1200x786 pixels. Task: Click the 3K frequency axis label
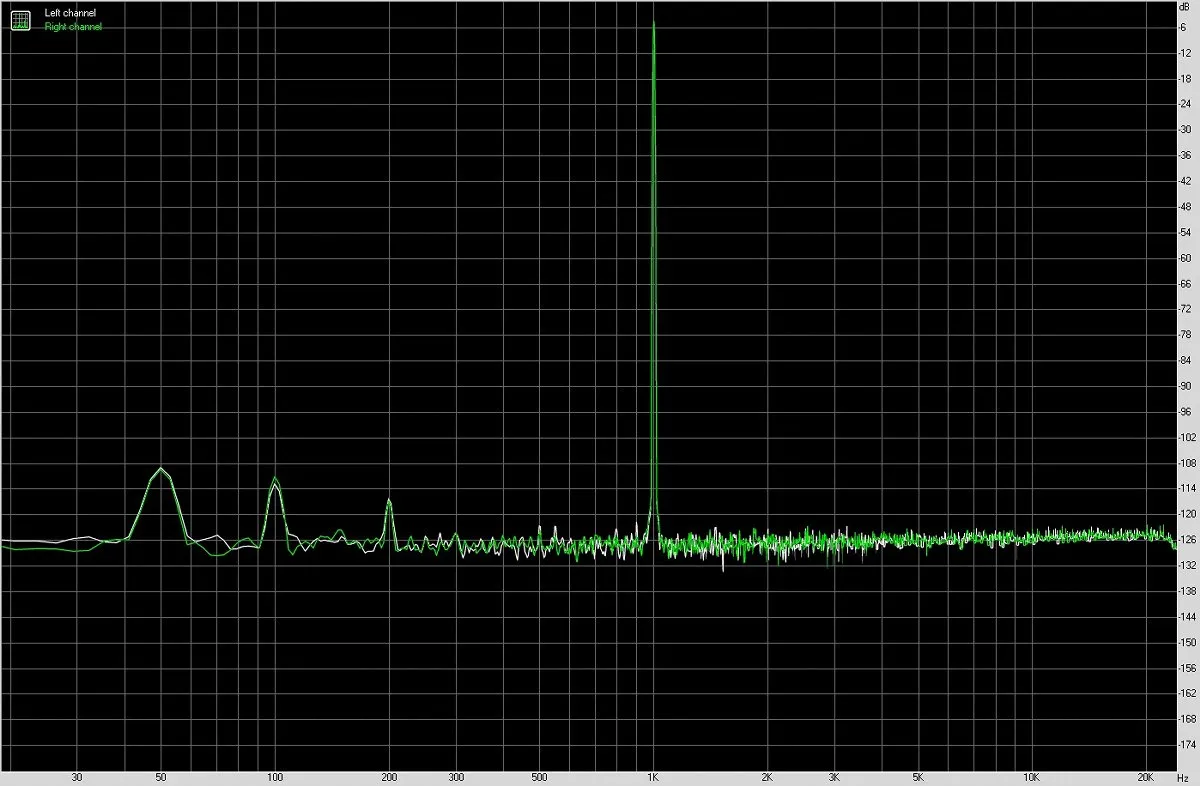coord(833,777)
